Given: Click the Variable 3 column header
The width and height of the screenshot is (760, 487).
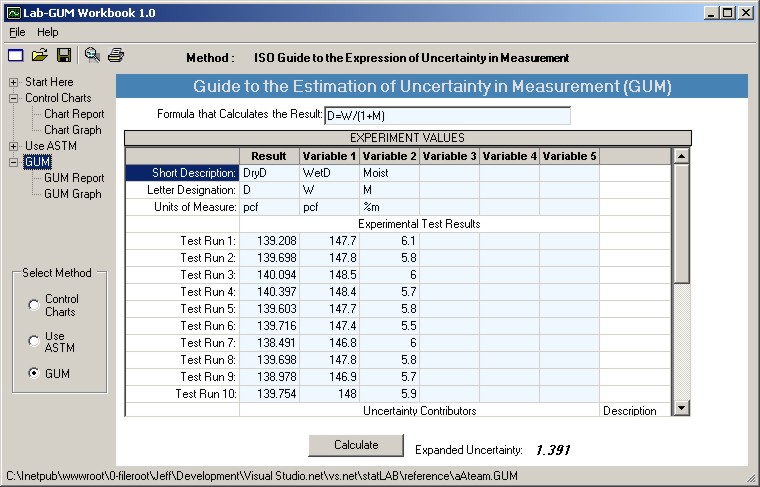Looking at the screenshot, I should (450, 156).
